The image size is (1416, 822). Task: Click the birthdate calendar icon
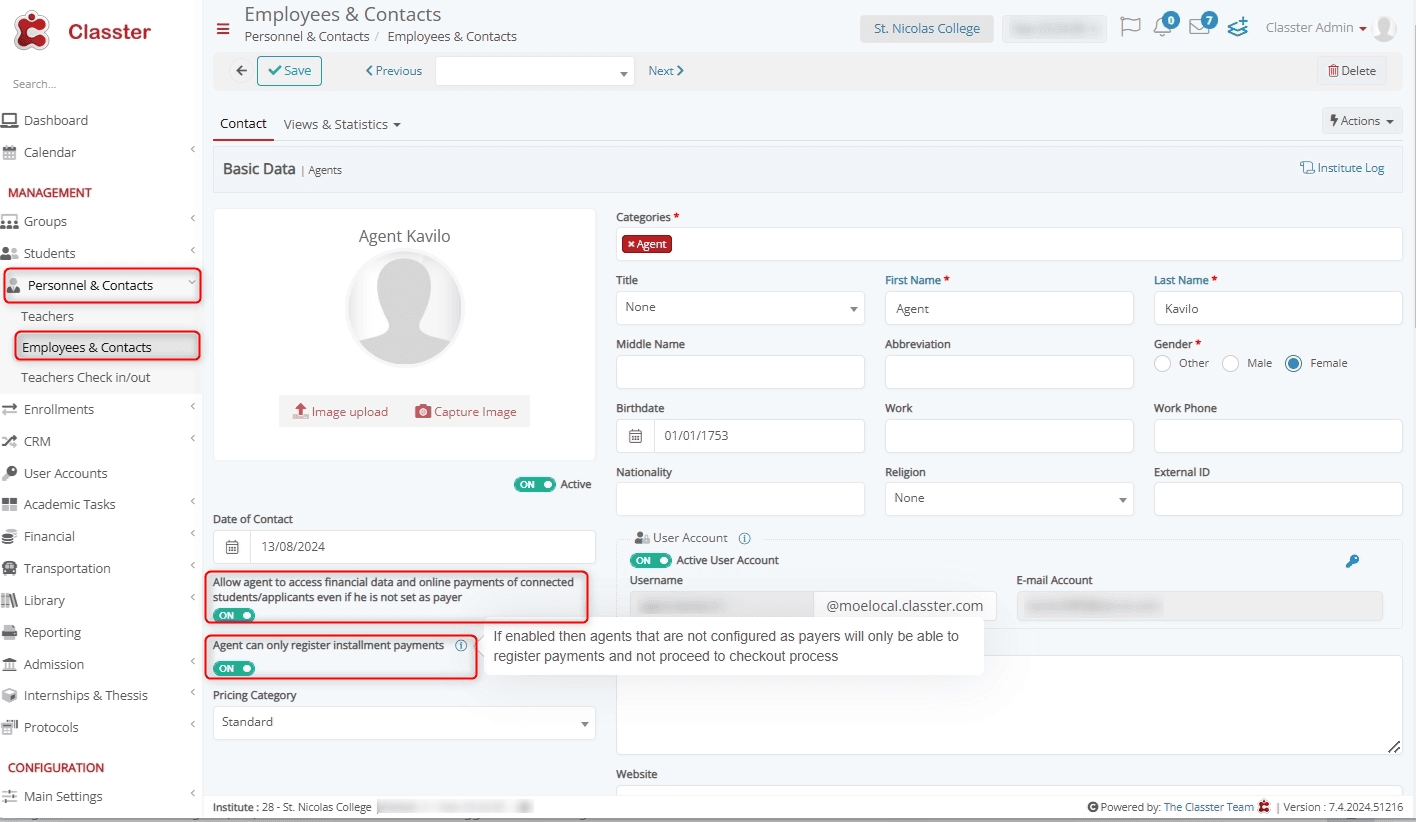(635, 436)
